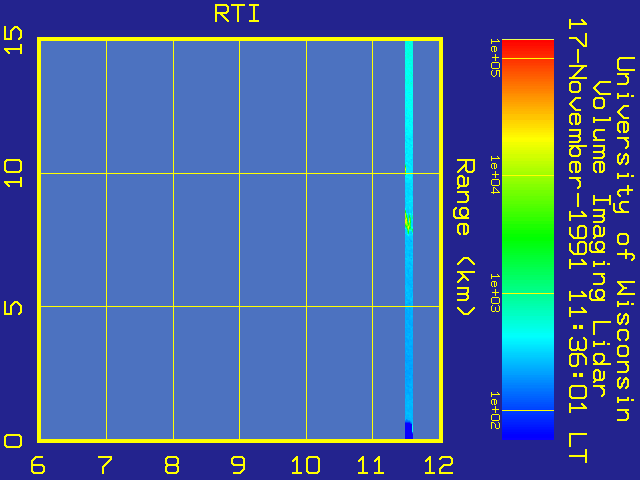Click the 1e+03 colorbar label

point(495,293)
